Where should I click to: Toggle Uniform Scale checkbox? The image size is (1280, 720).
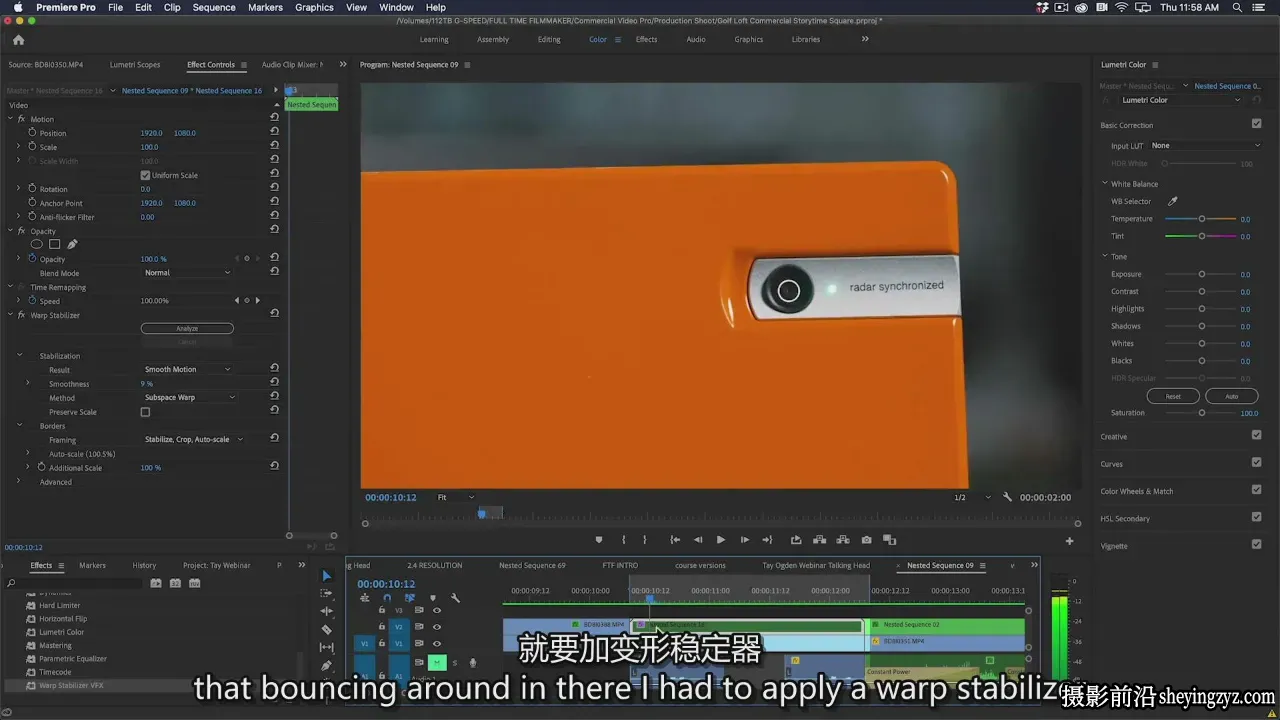(x=145, y=175)
